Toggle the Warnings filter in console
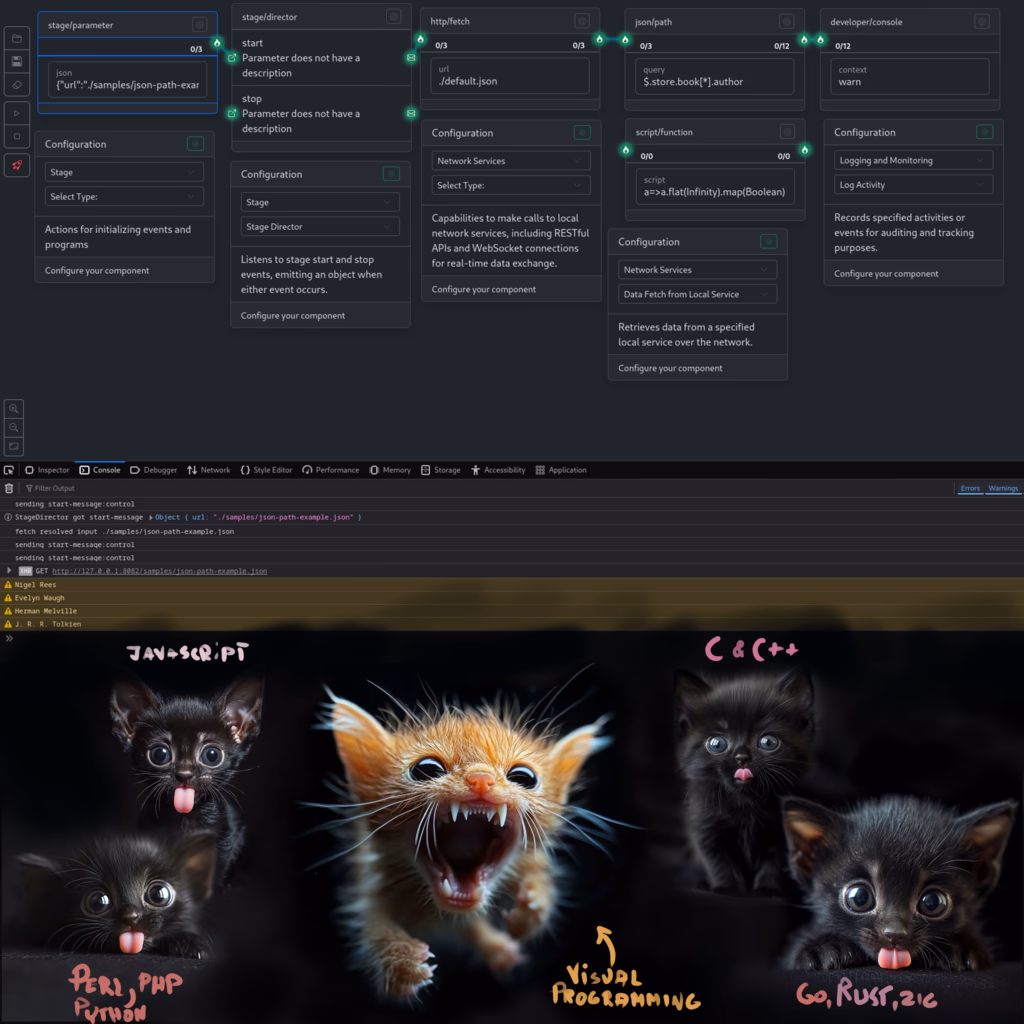 click(x=1003, y=488)
